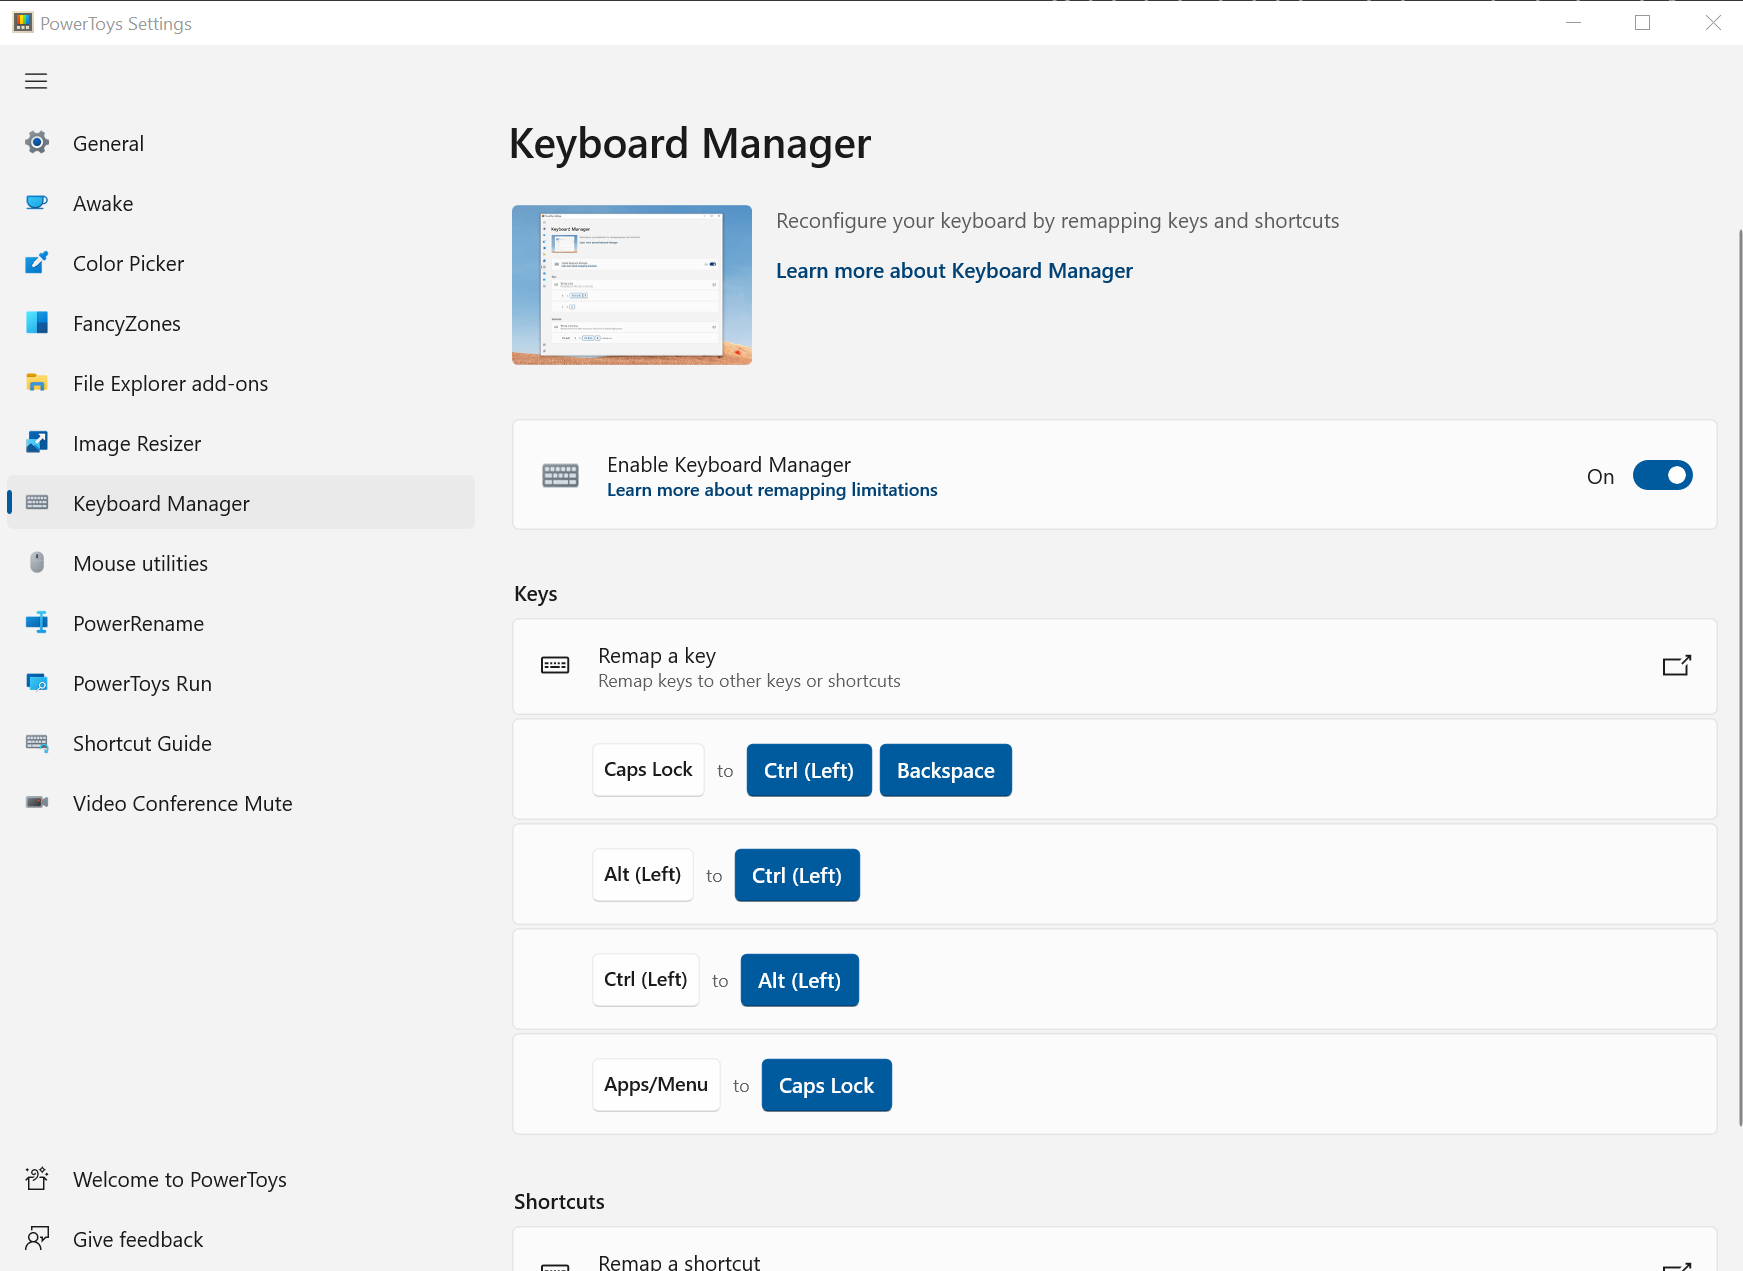The height and width of the screenshot is (1271, 1743).
Task: Open Mouse utilities page
Action: point(241,563)
